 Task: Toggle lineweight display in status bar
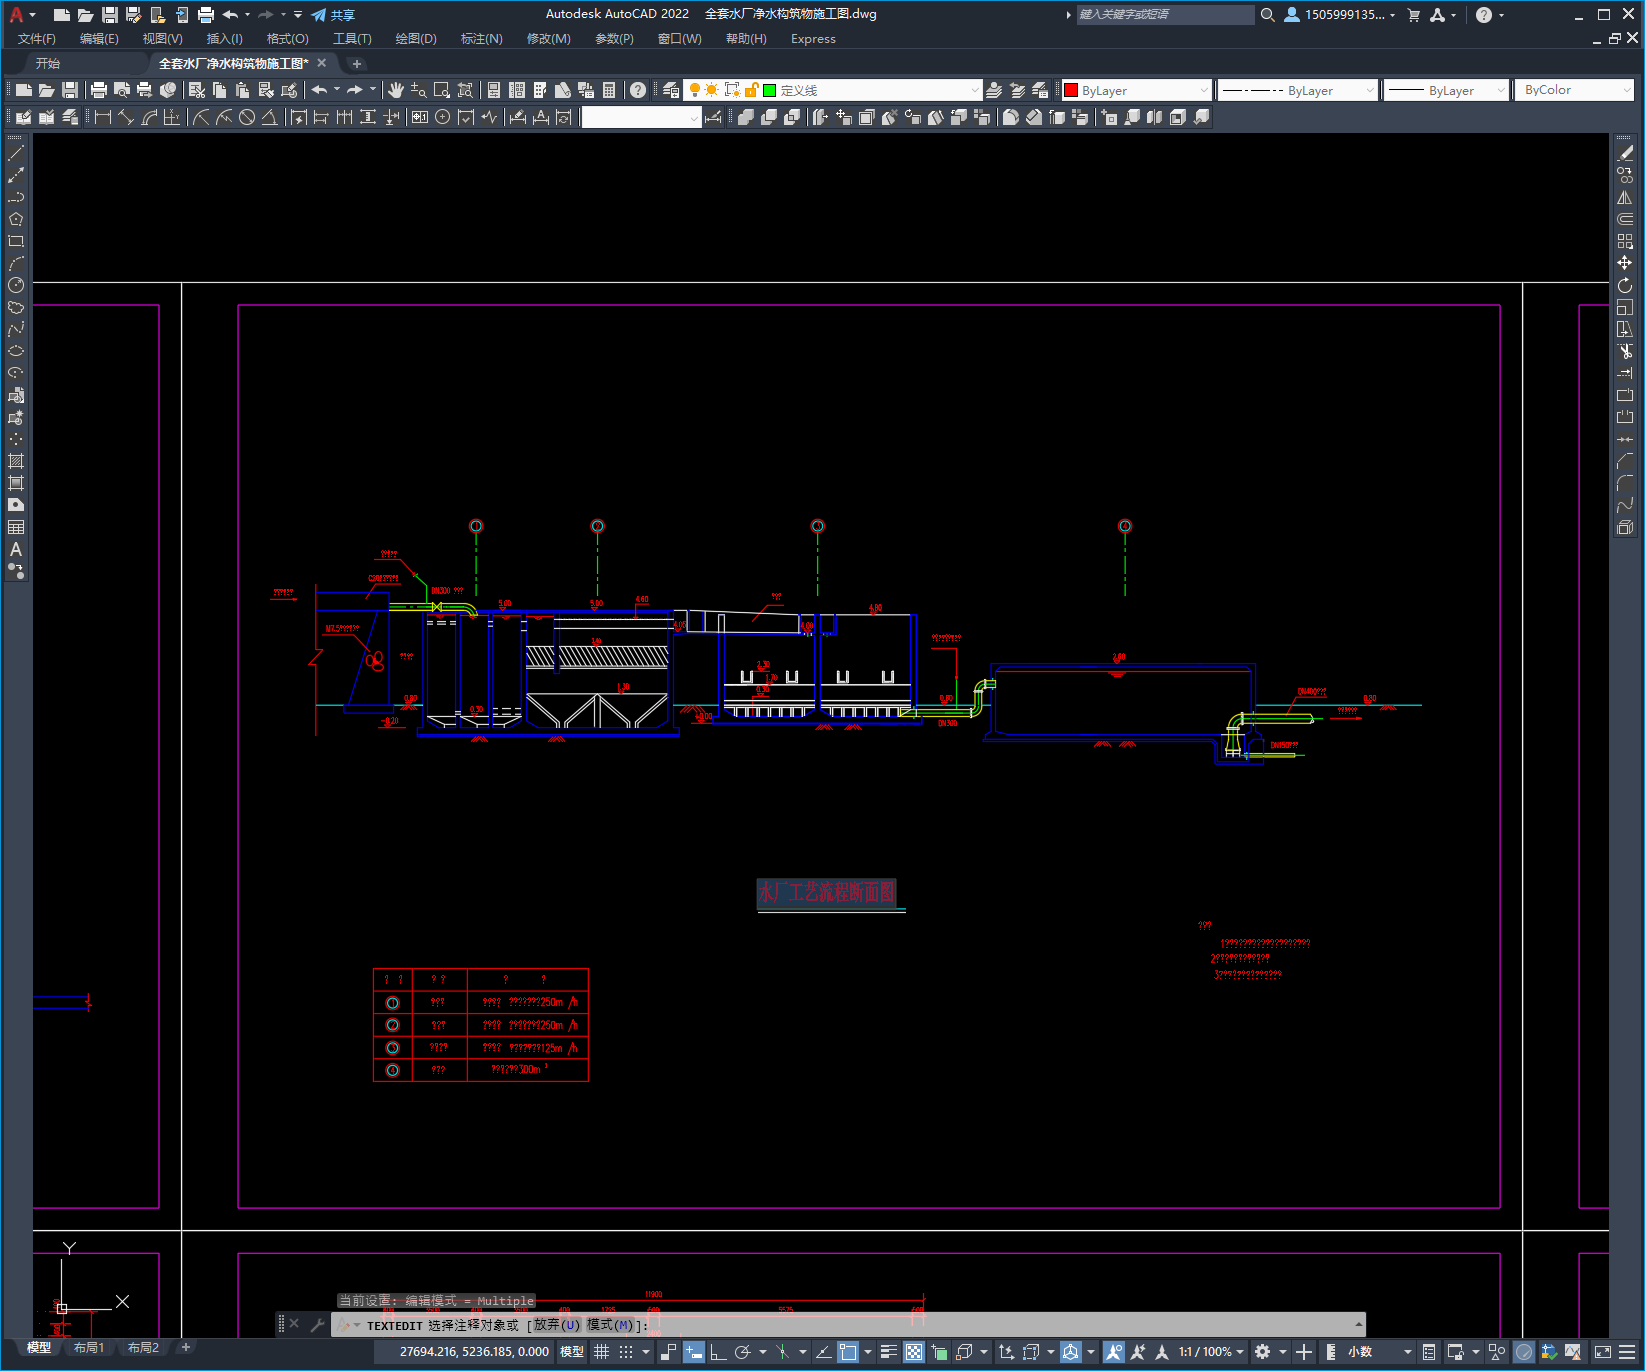point(888,1352)
